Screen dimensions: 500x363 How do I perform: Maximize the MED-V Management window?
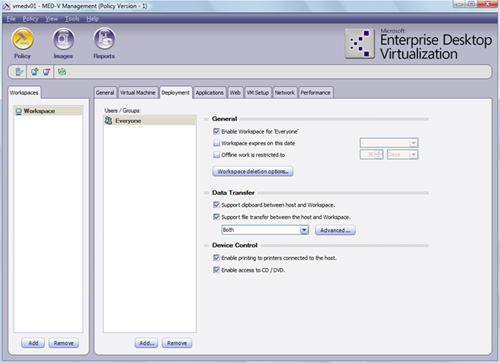(x=471, y=4)
